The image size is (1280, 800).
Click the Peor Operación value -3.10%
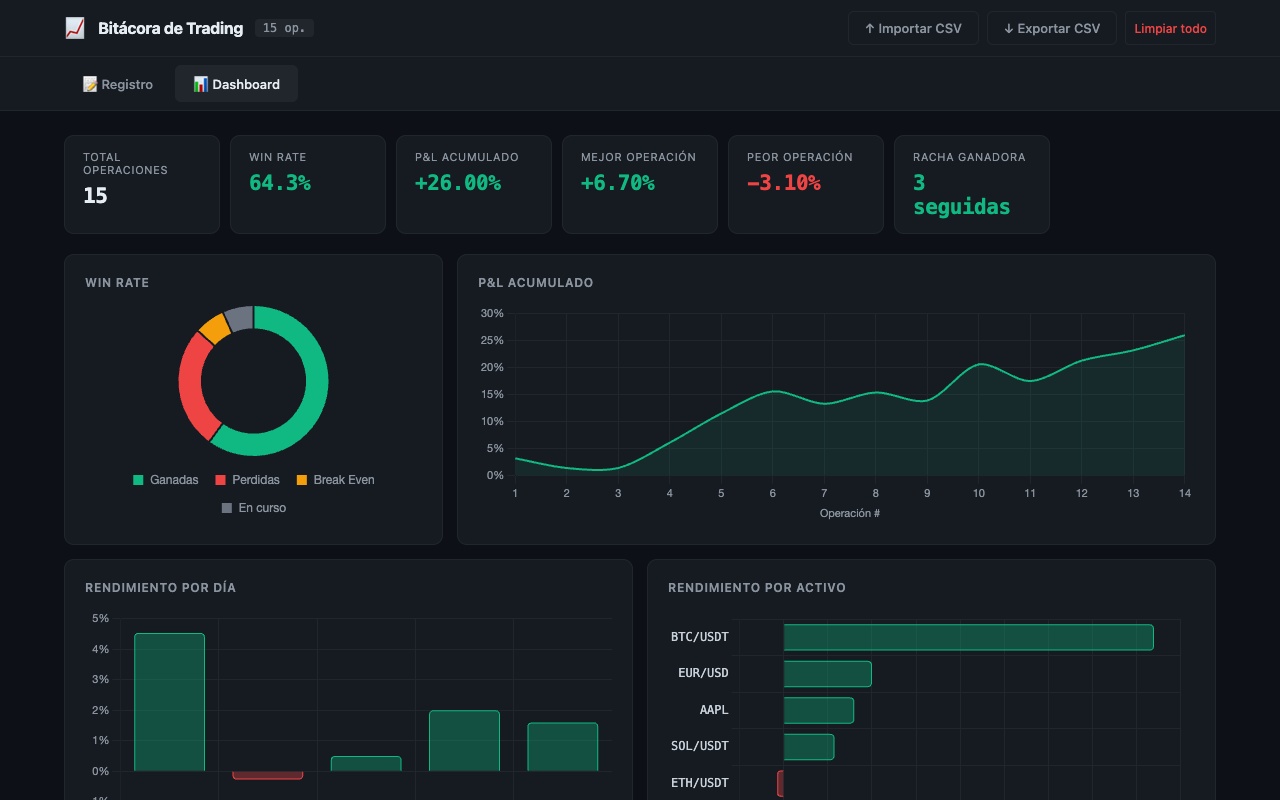click(x=784, y=183)
